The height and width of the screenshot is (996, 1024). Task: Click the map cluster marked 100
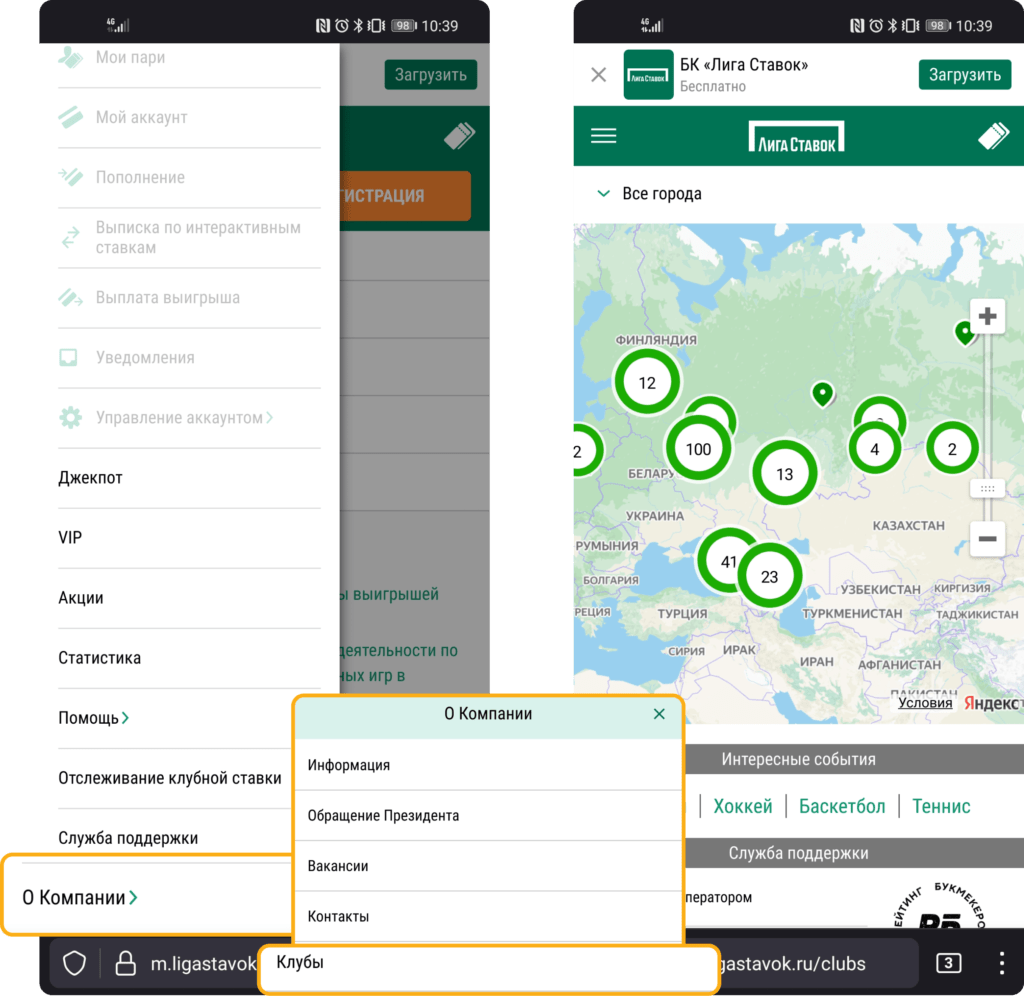click(698, 449)
